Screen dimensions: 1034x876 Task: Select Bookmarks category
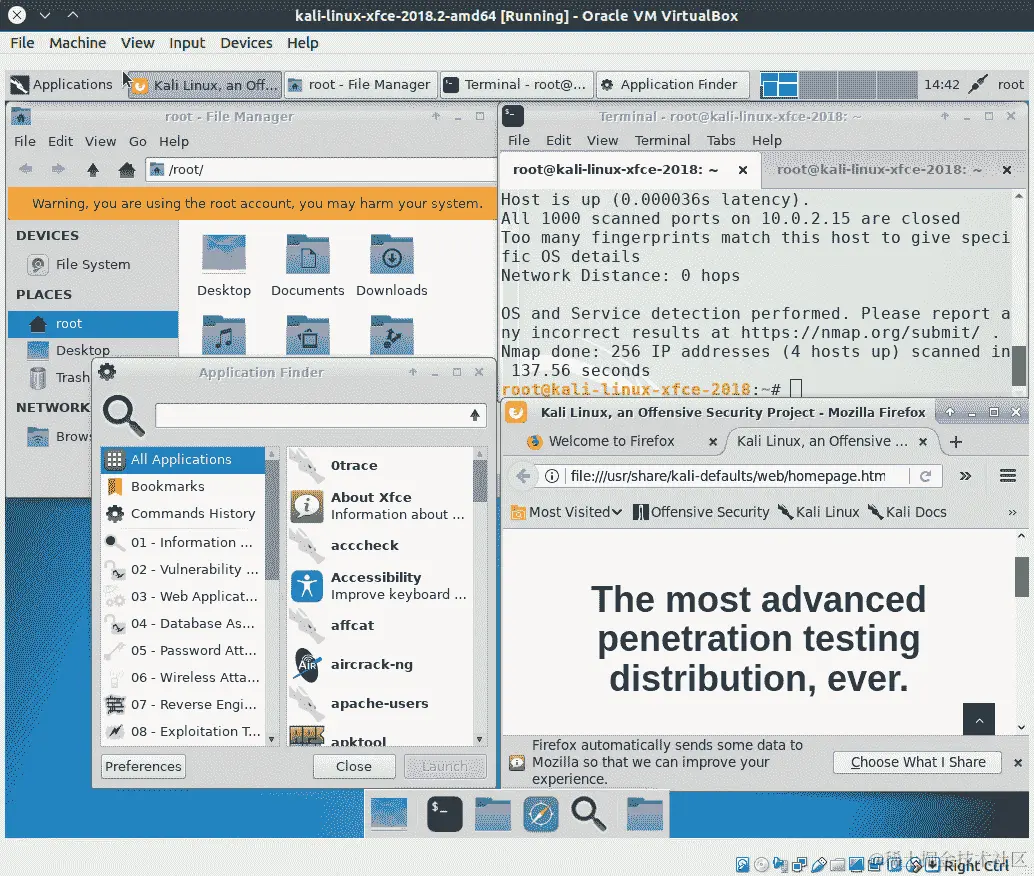tap(183, 487)
